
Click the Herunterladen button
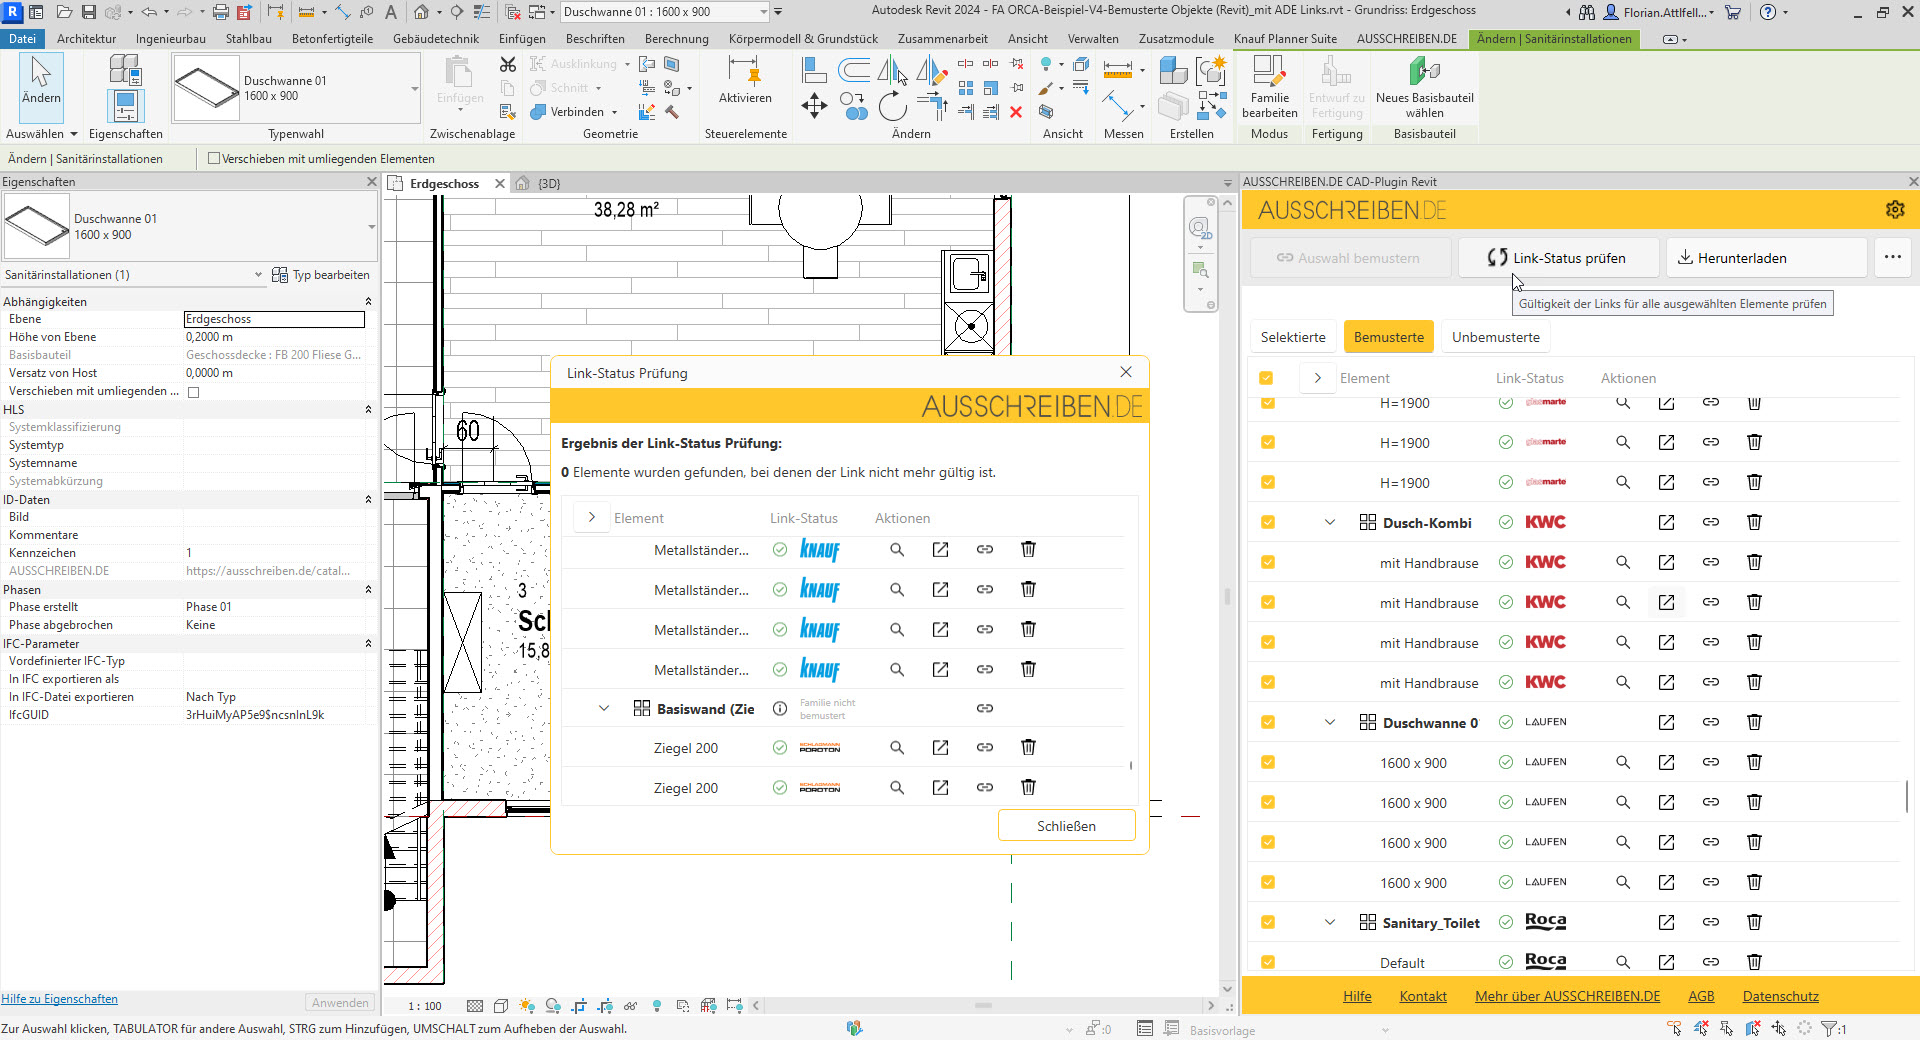(1766, 258)
